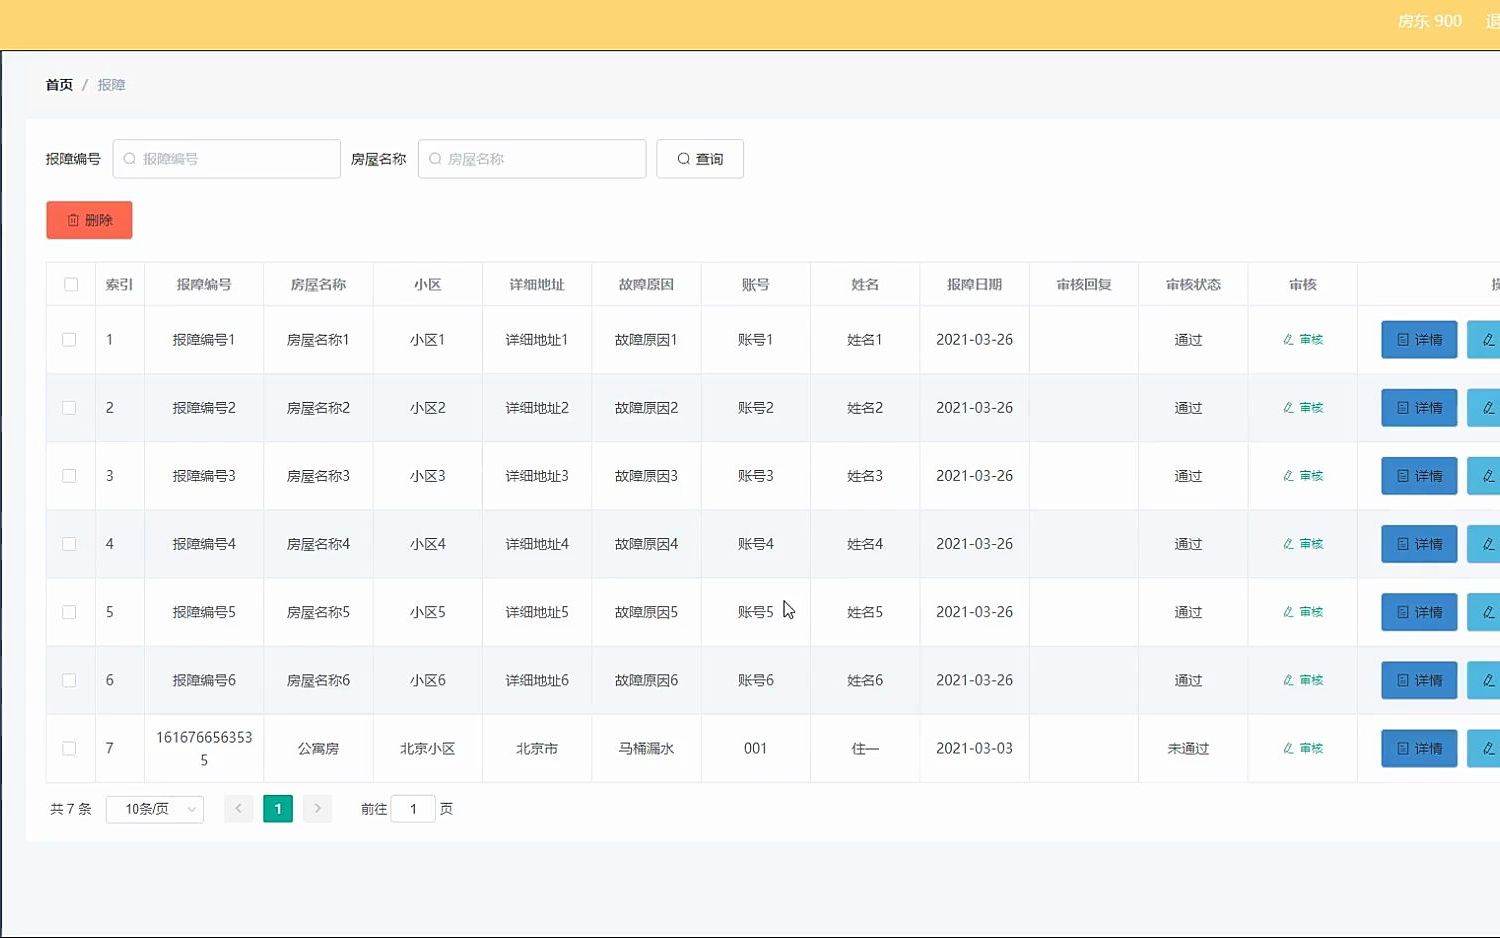Image resolution: width=1500 pixels, height=938 pixels.
Task: Open 详情 for the 公寓房 row
Action: pyautogui.click(x=1419, y=748)
